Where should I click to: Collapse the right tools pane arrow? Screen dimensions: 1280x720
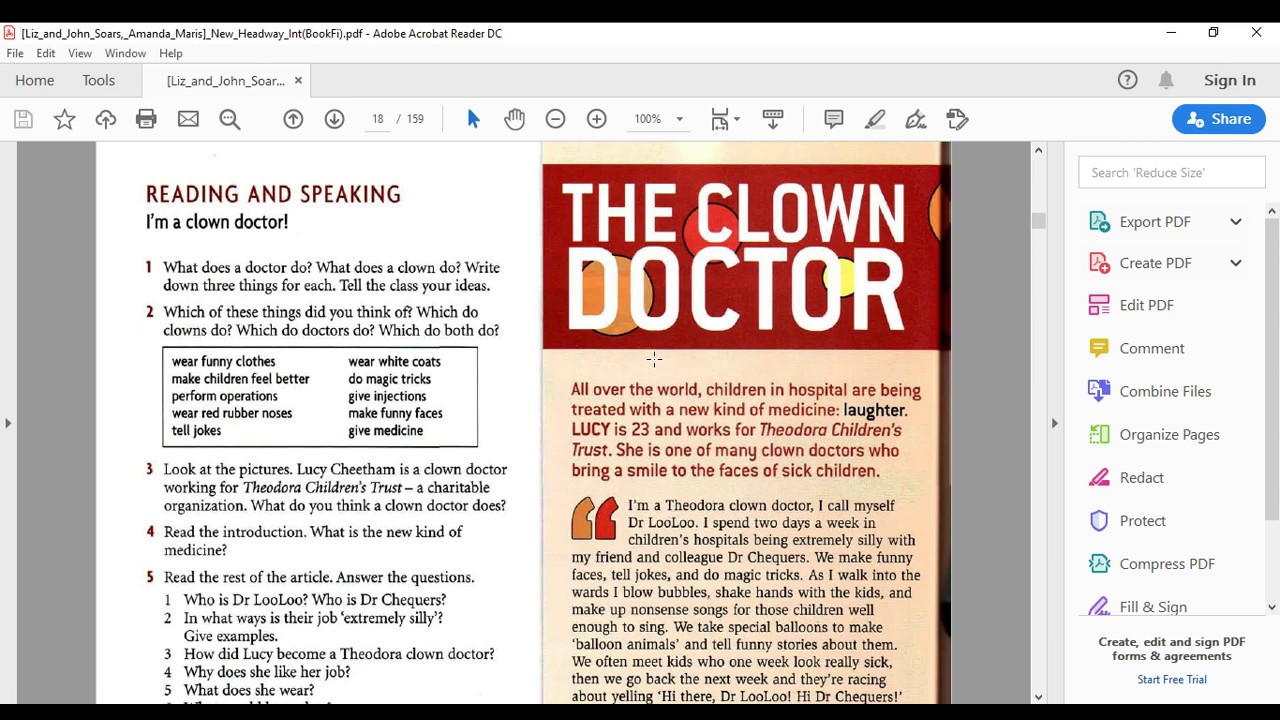[x=1054, y=423]
